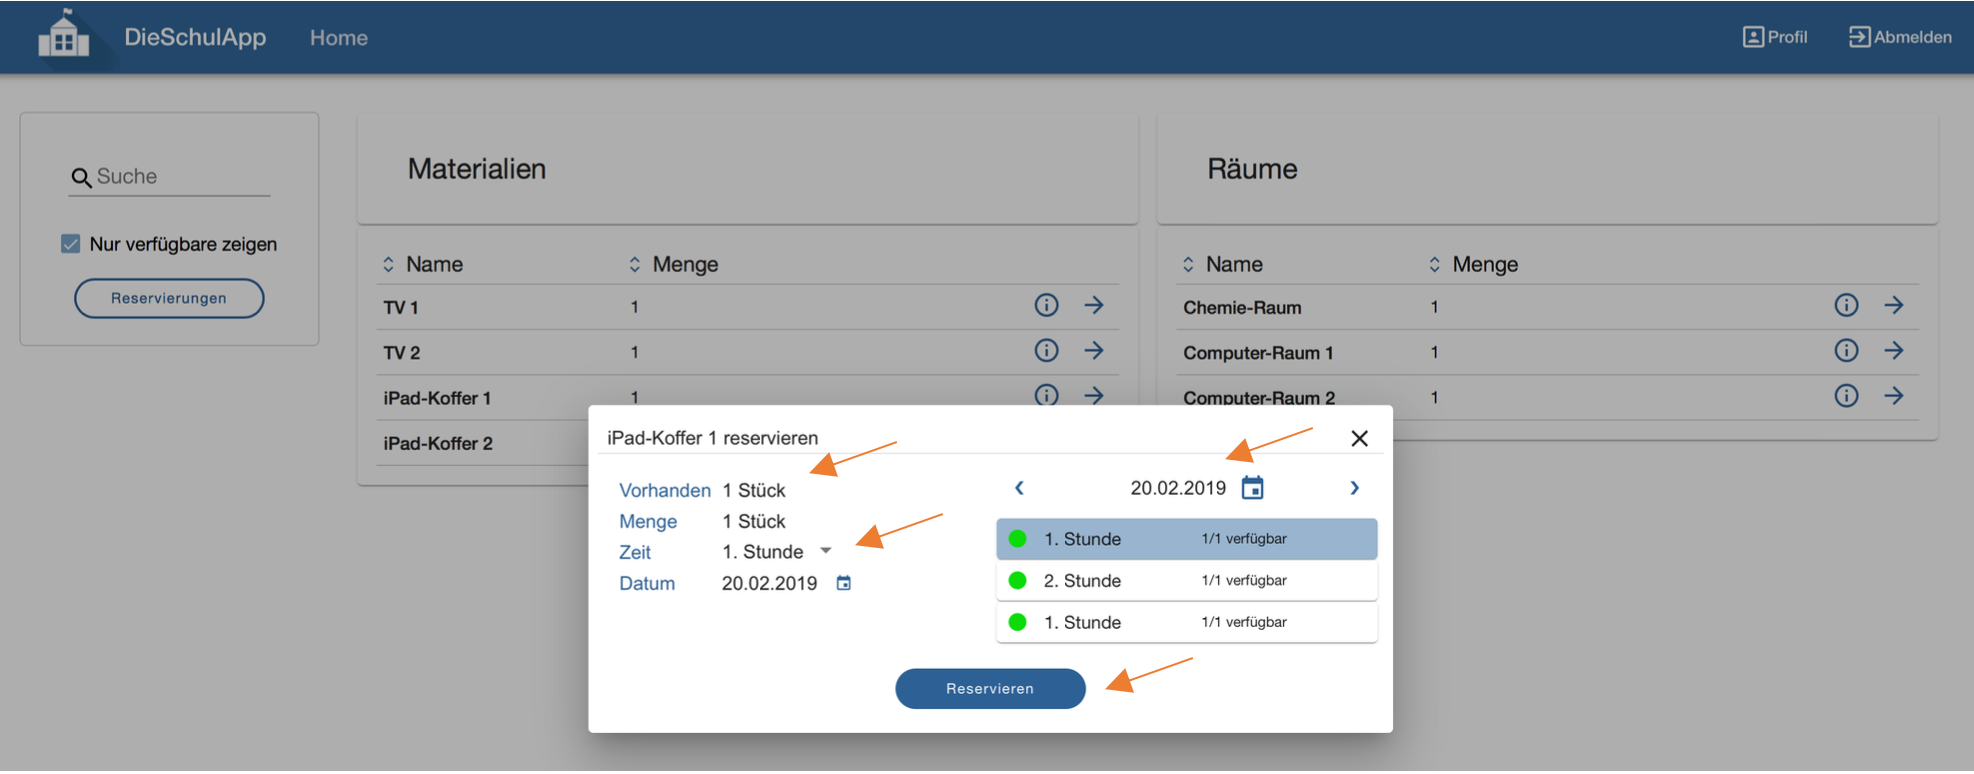Go to Home in navigation bar
Screen dimensions: 1974x774
coord(339,37)
